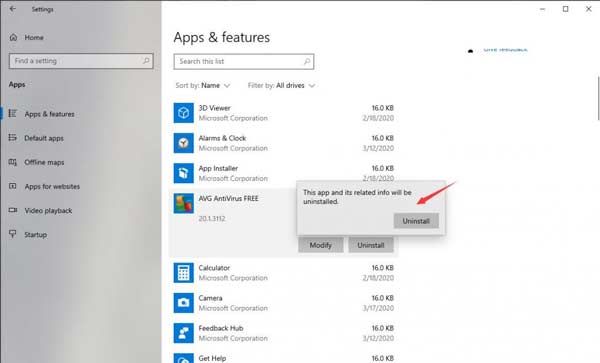This screenshot has height=363, width=600.
Task: Click the Home house icon
Action: coord(13,37)
